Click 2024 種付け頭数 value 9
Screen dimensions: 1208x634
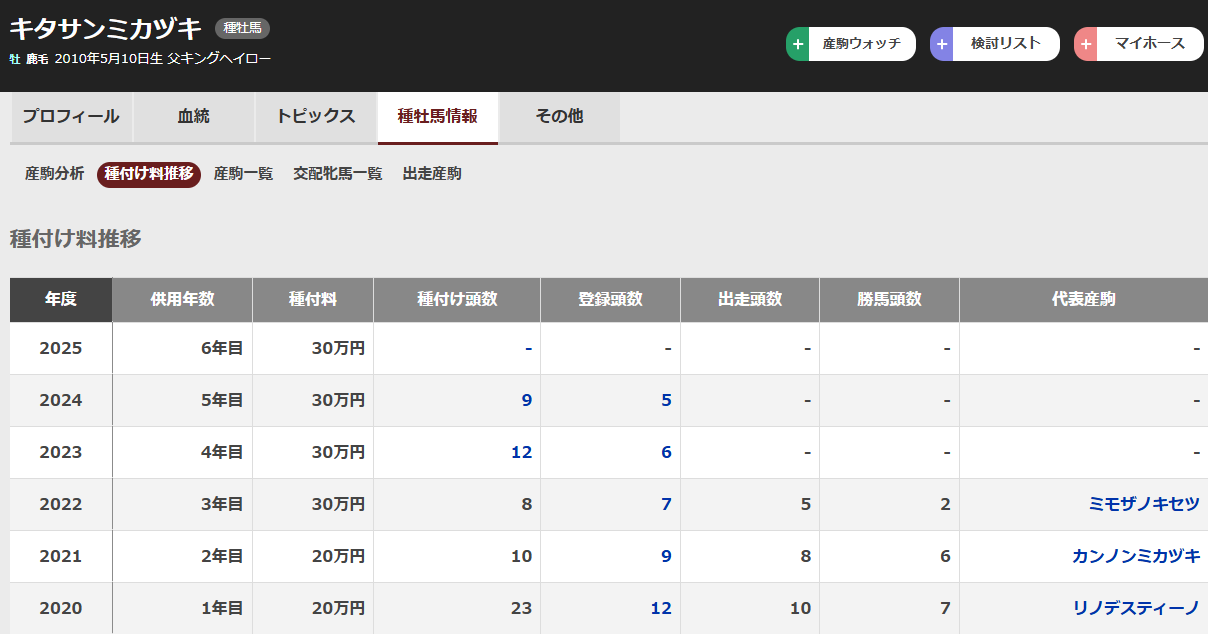tap(526, 400)
